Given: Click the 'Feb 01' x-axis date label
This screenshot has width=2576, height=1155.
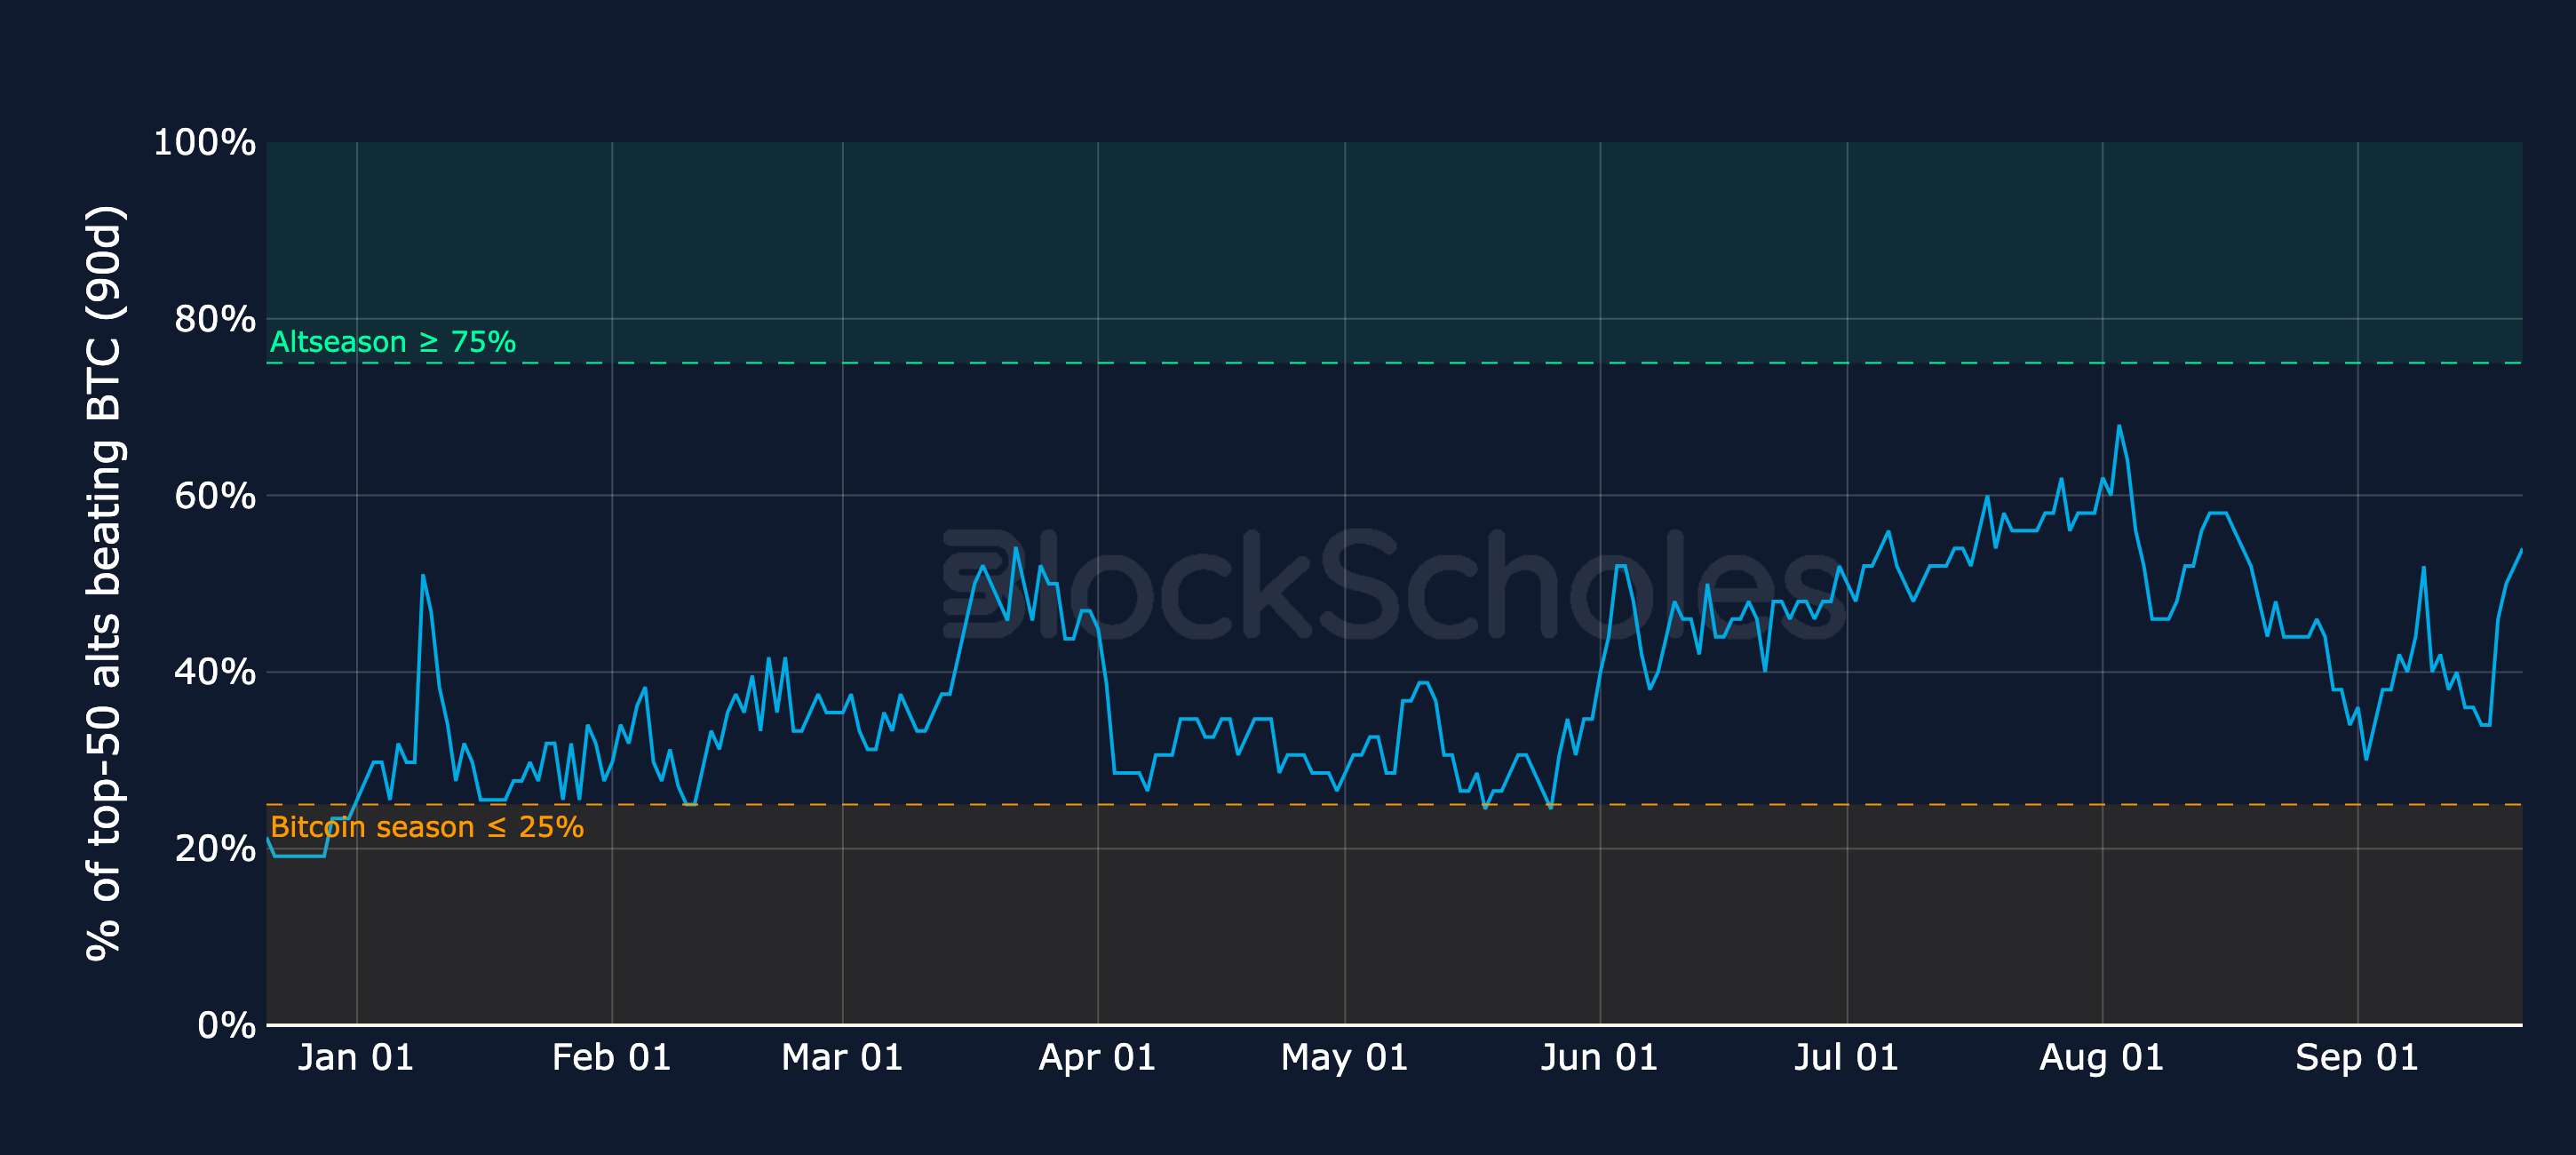Looking at the screenshot, I should 612,1058.
